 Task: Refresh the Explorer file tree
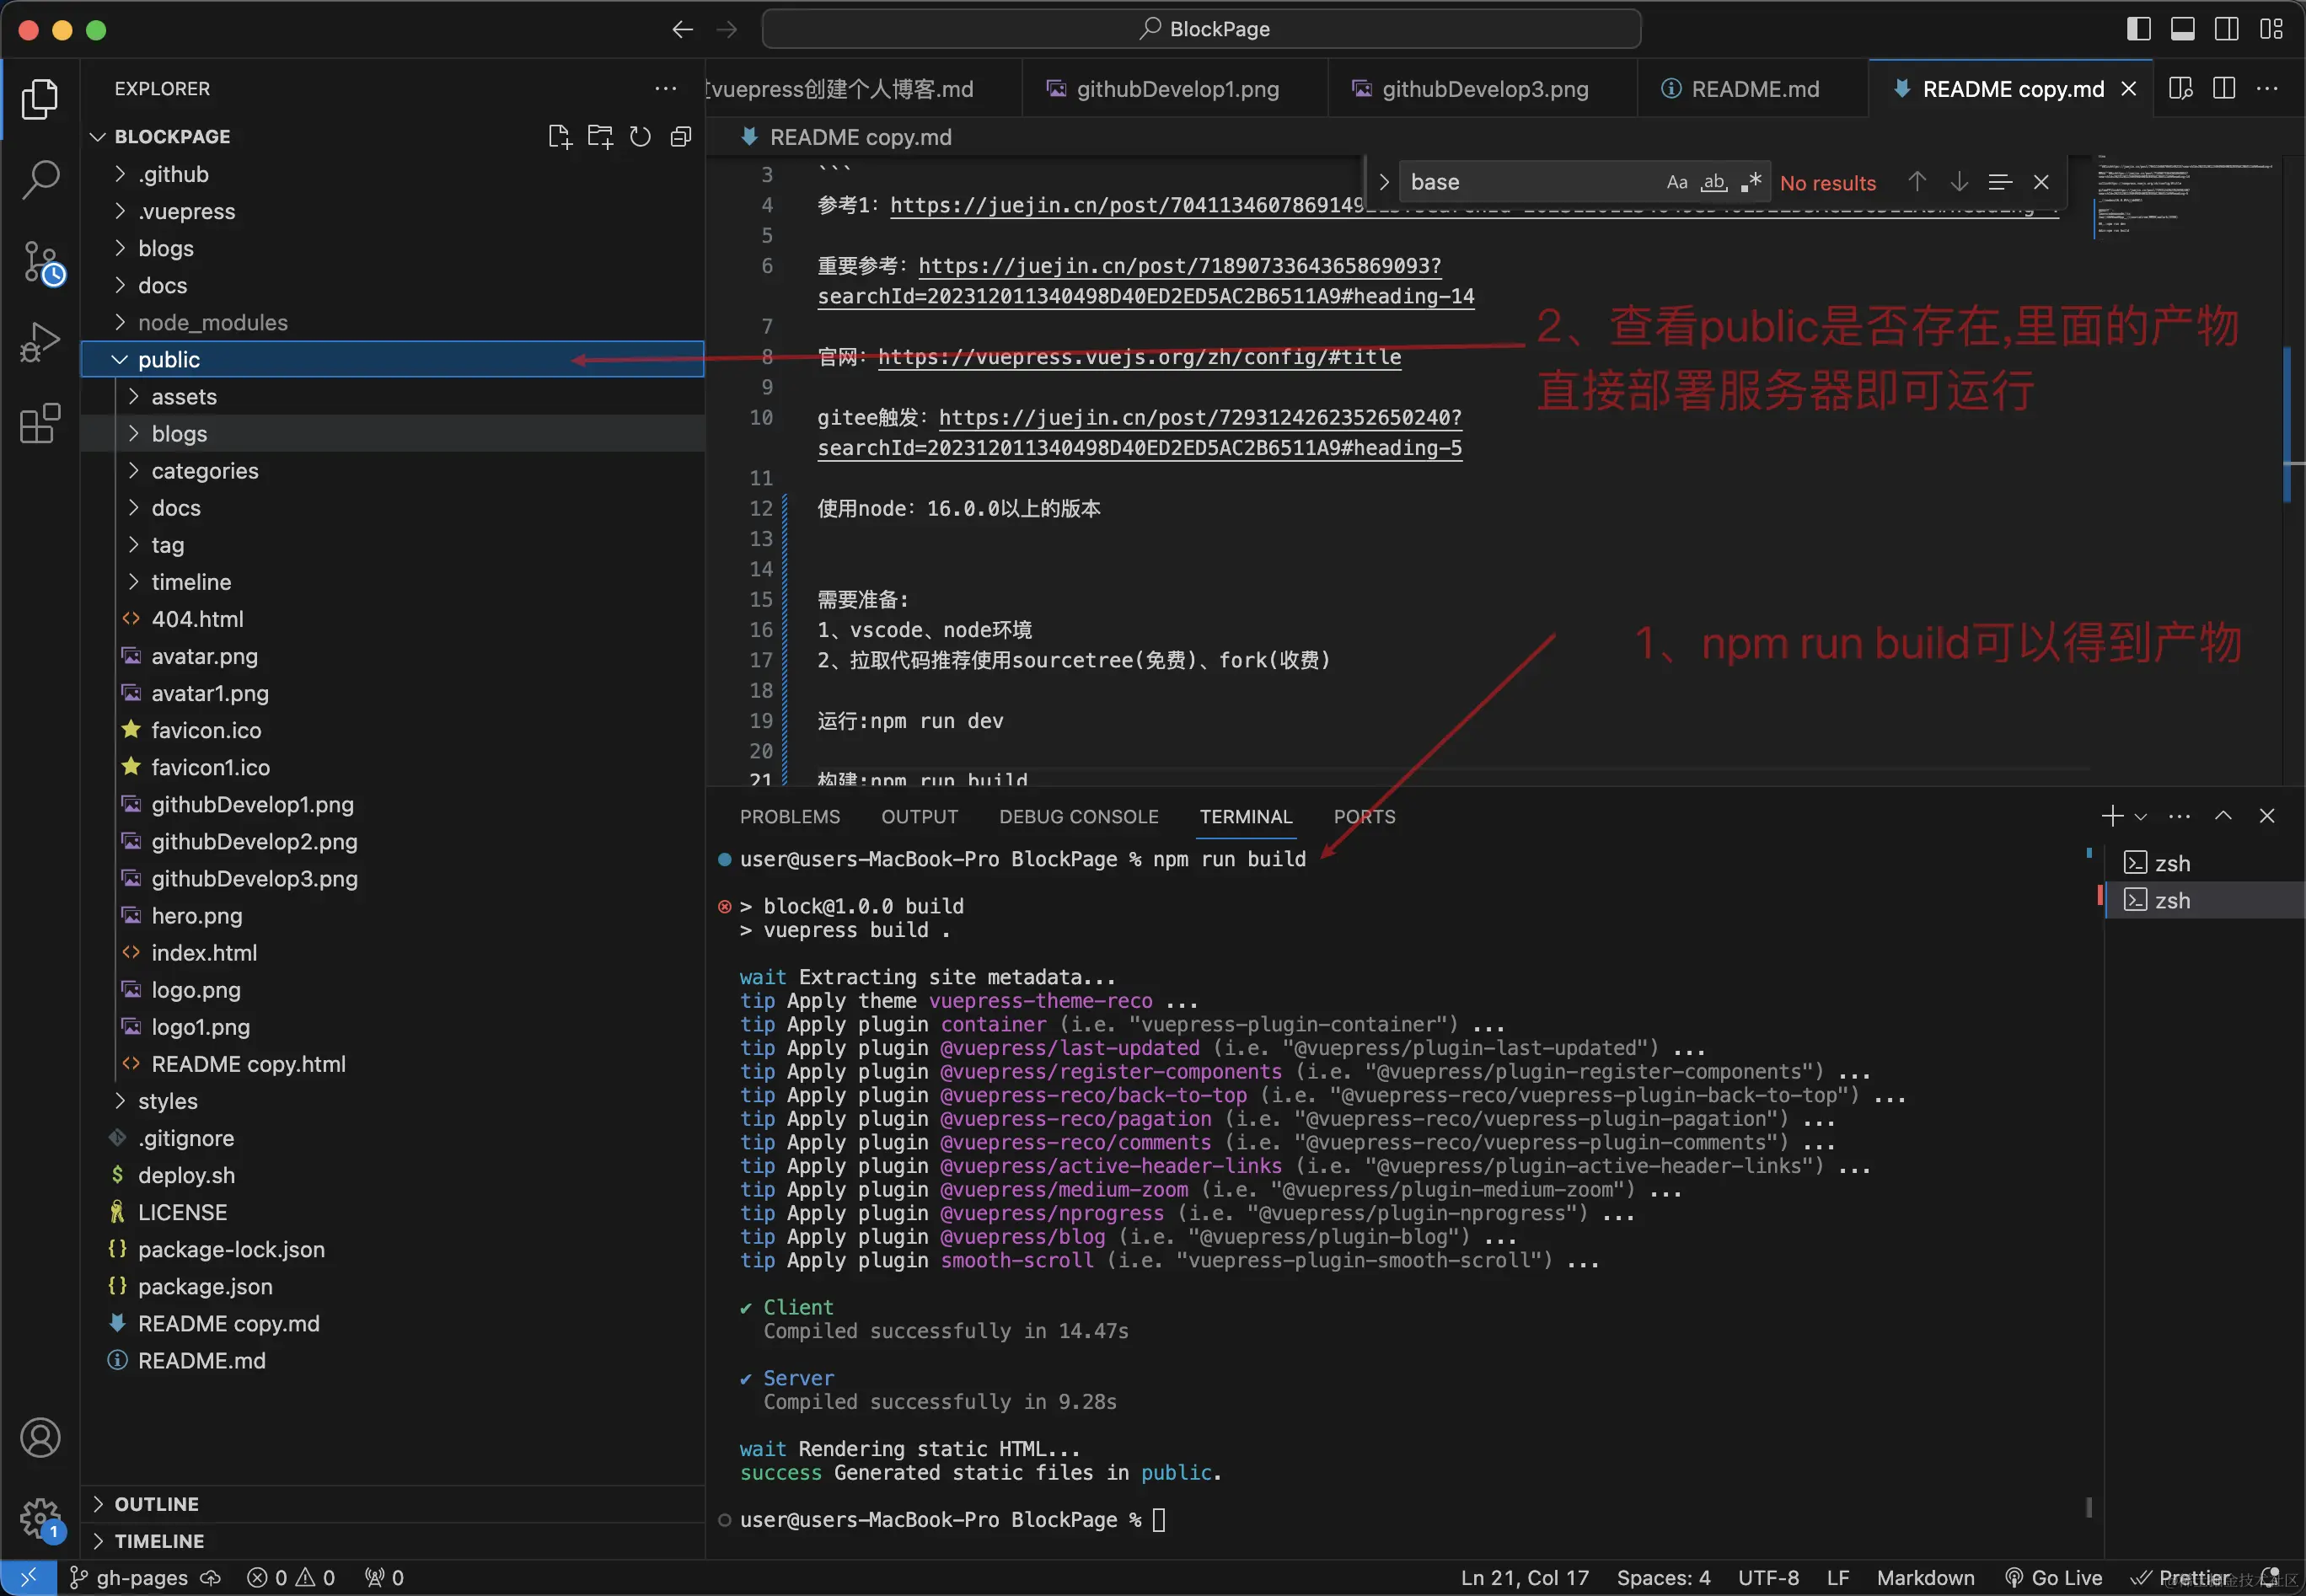click(x=639, y=136)
